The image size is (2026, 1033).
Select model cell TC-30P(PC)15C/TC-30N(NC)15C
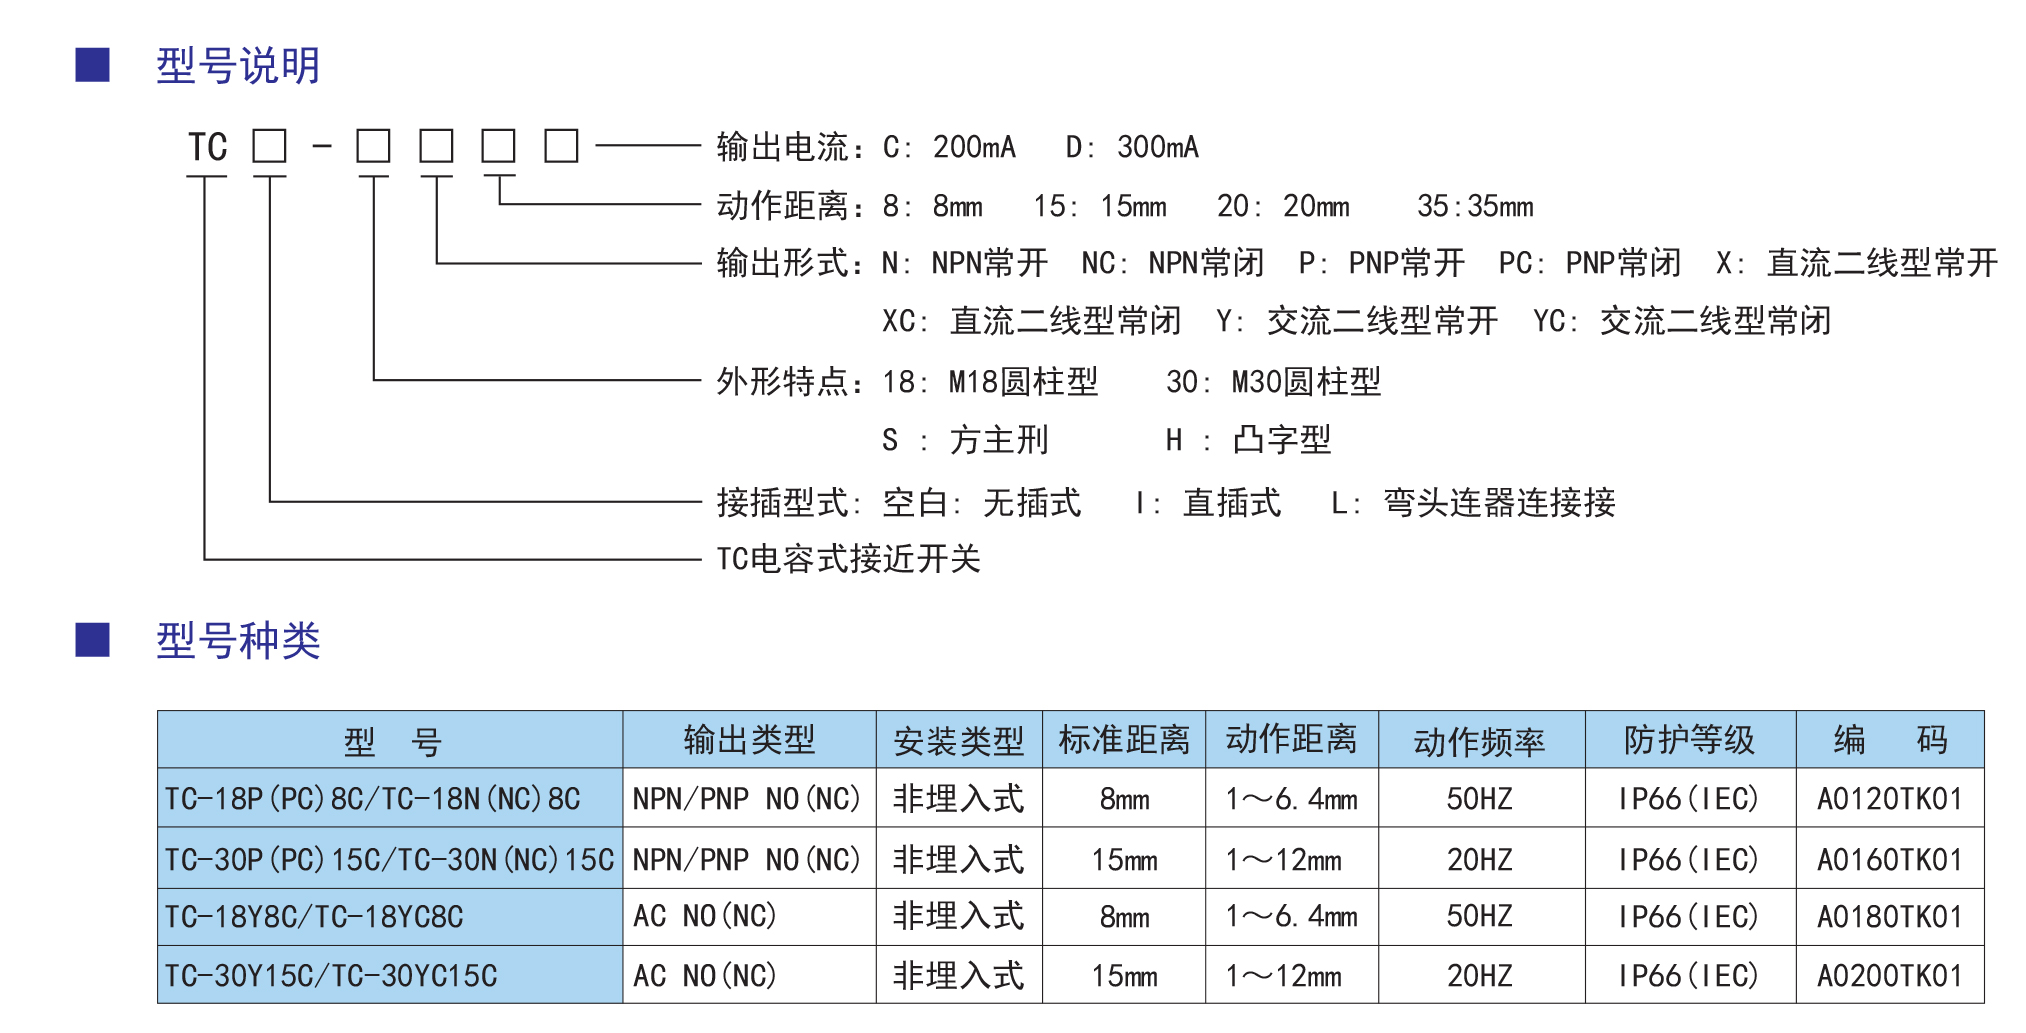pyautogui.click(x=390, y=860)
